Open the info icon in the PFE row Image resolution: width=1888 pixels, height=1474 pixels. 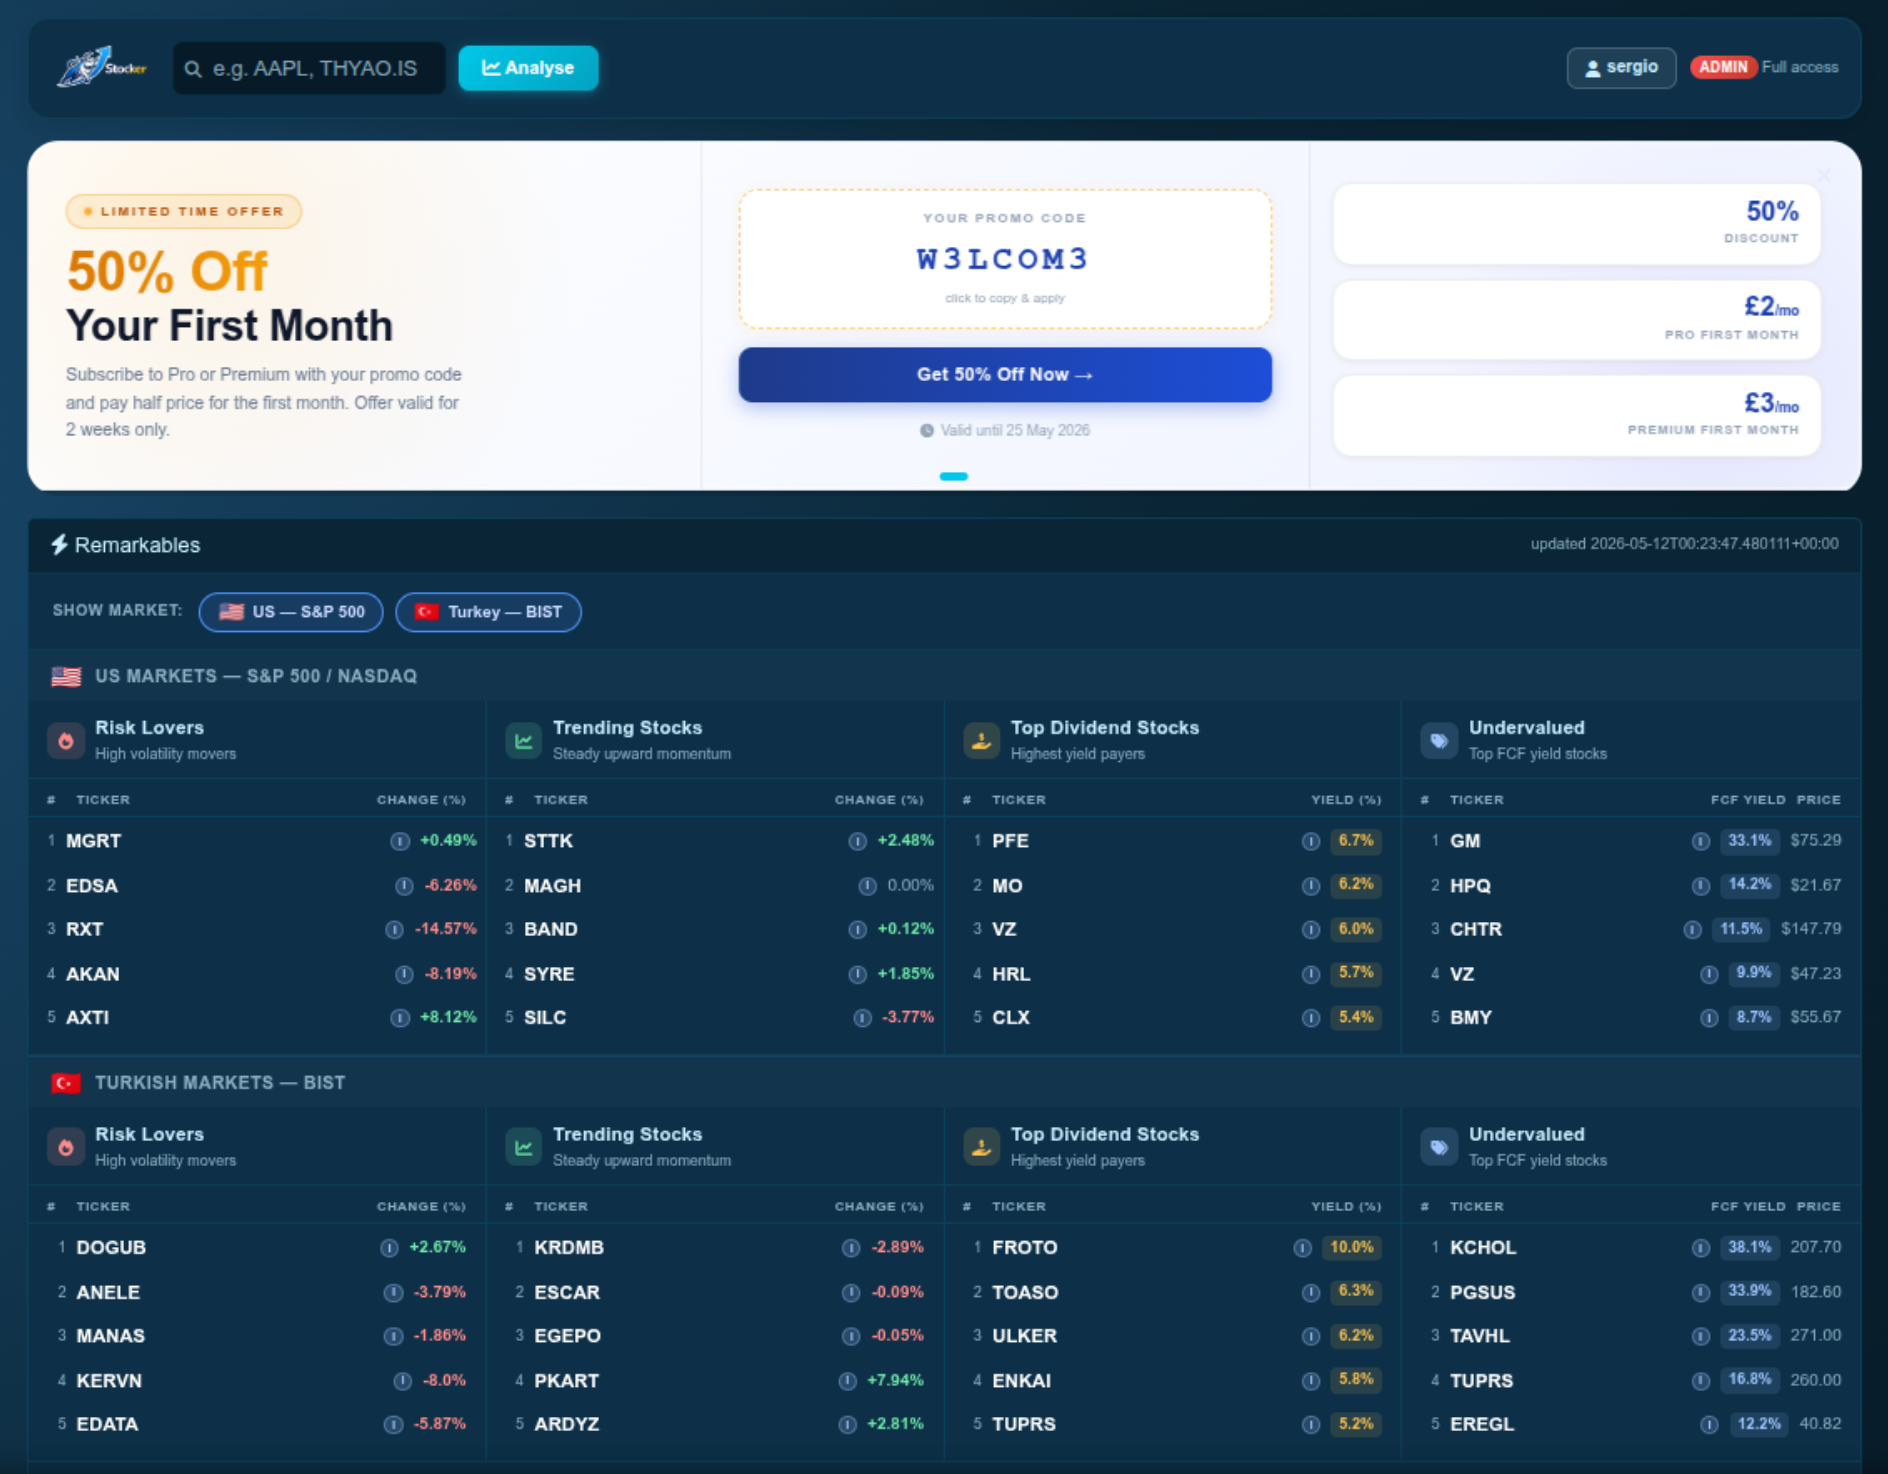[1311, 842]
